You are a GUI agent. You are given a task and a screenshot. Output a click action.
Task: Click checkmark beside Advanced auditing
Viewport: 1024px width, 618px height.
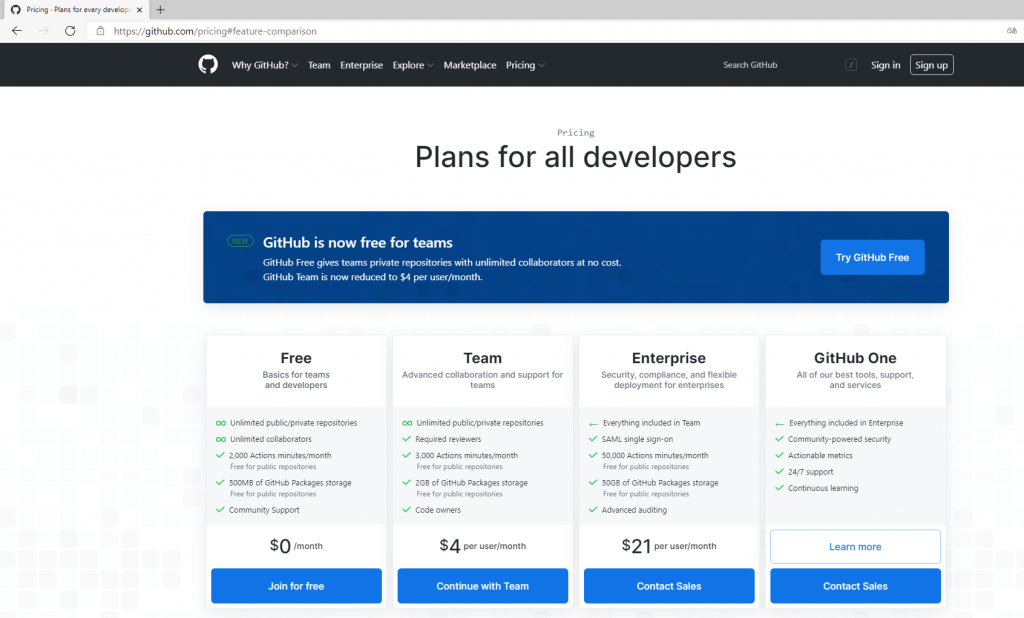(x=593, y=510)
